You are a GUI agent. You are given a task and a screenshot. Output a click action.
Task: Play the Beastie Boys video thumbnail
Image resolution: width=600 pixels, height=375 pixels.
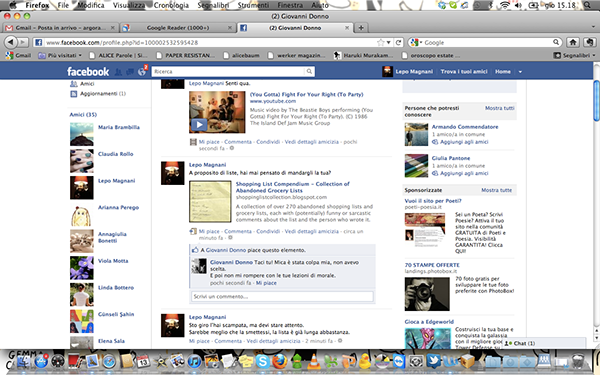click(x=217, y=112)
